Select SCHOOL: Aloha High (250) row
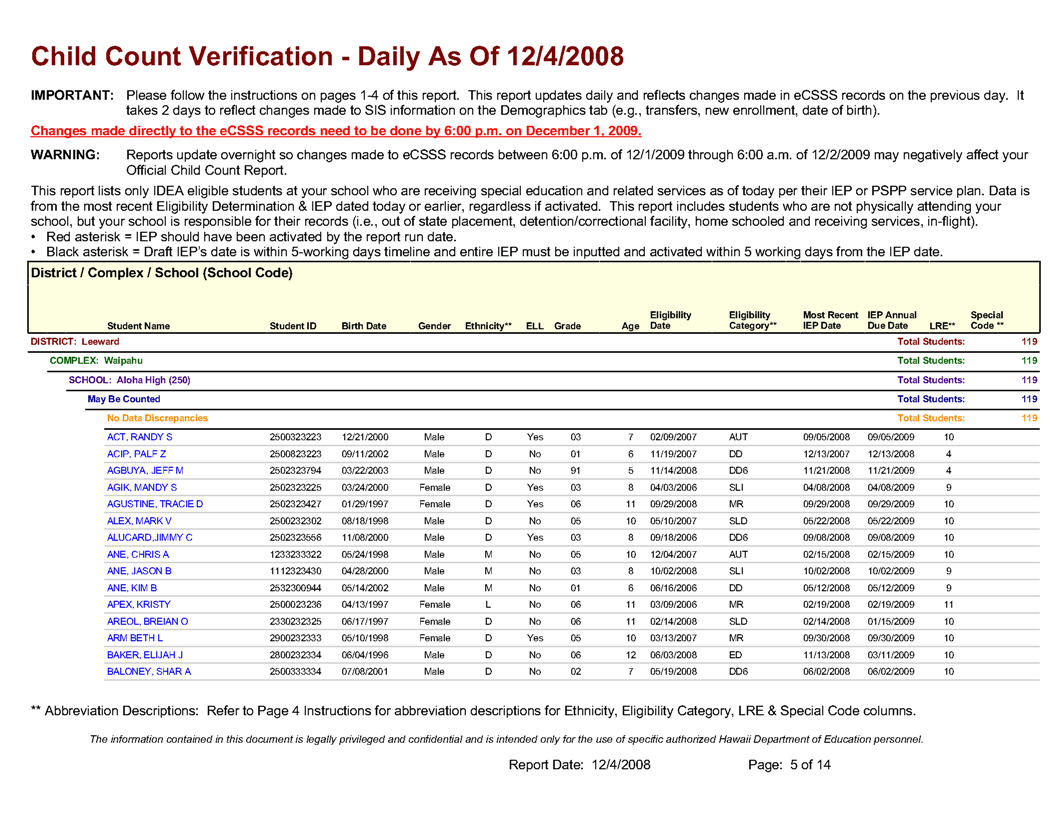Viewport: 1060px width, 816px height. (129, 380)
